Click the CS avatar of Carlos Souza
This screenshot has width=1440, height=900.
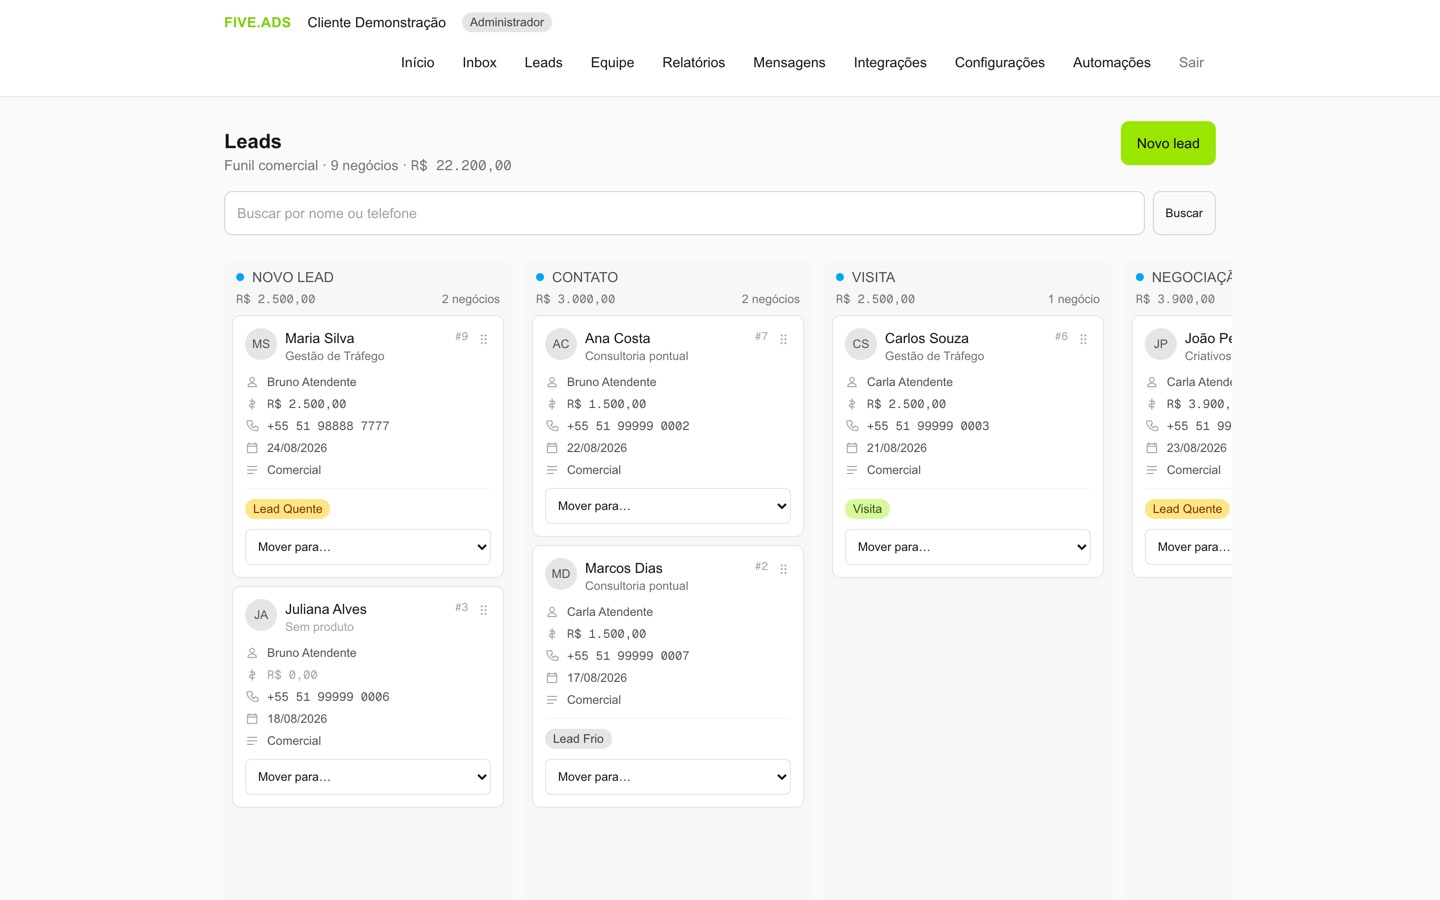pos(861,344)
